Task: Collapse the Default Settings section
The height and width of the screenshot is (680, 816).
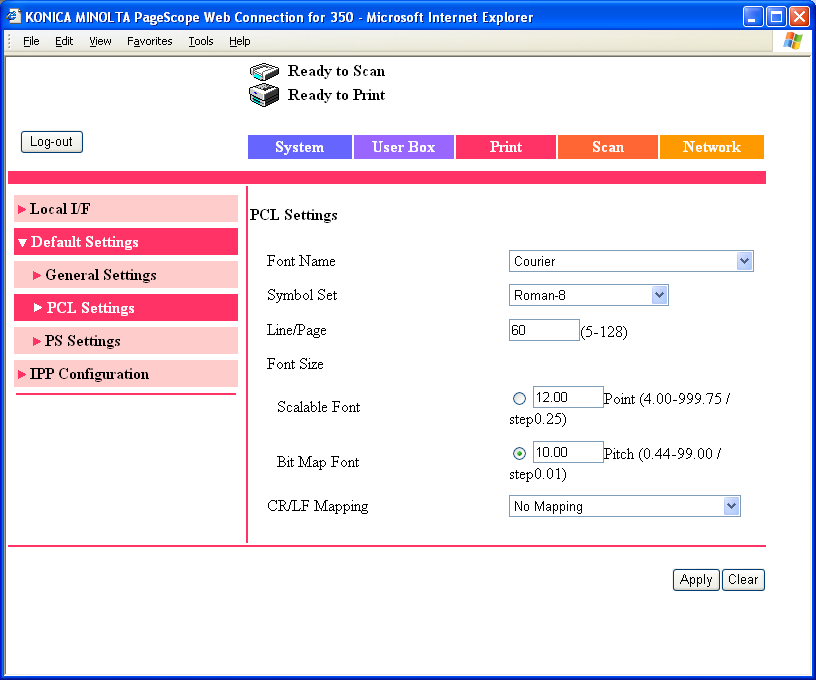Action: [126, 241]
